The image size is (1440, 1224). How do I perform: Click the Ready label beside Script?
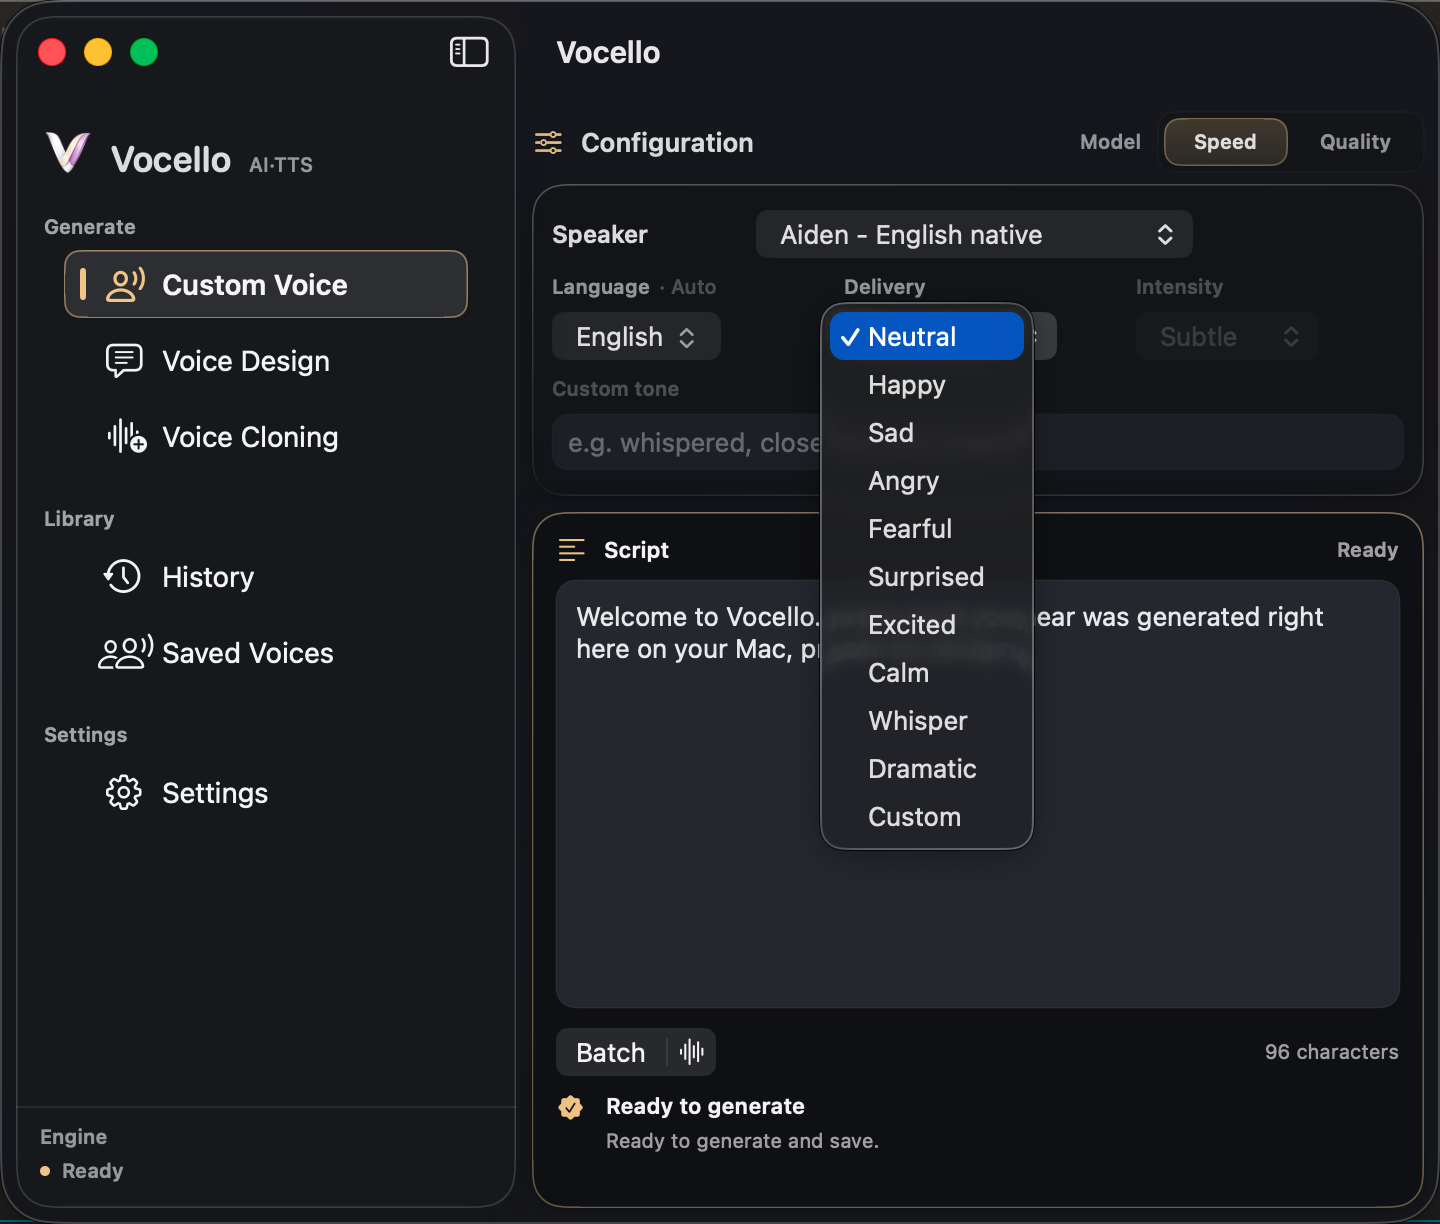click(x=1367, y=550)
